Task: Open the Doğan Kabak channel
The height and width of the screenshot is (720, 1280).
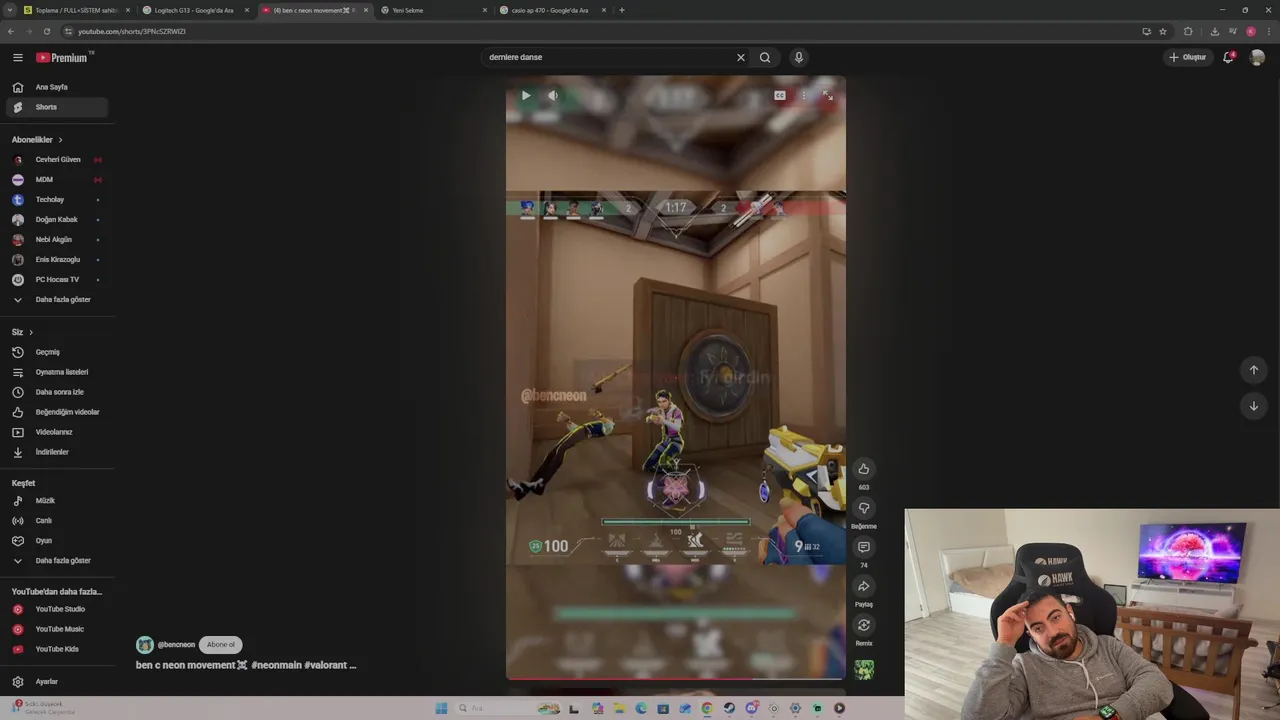Action: [58, 220]
